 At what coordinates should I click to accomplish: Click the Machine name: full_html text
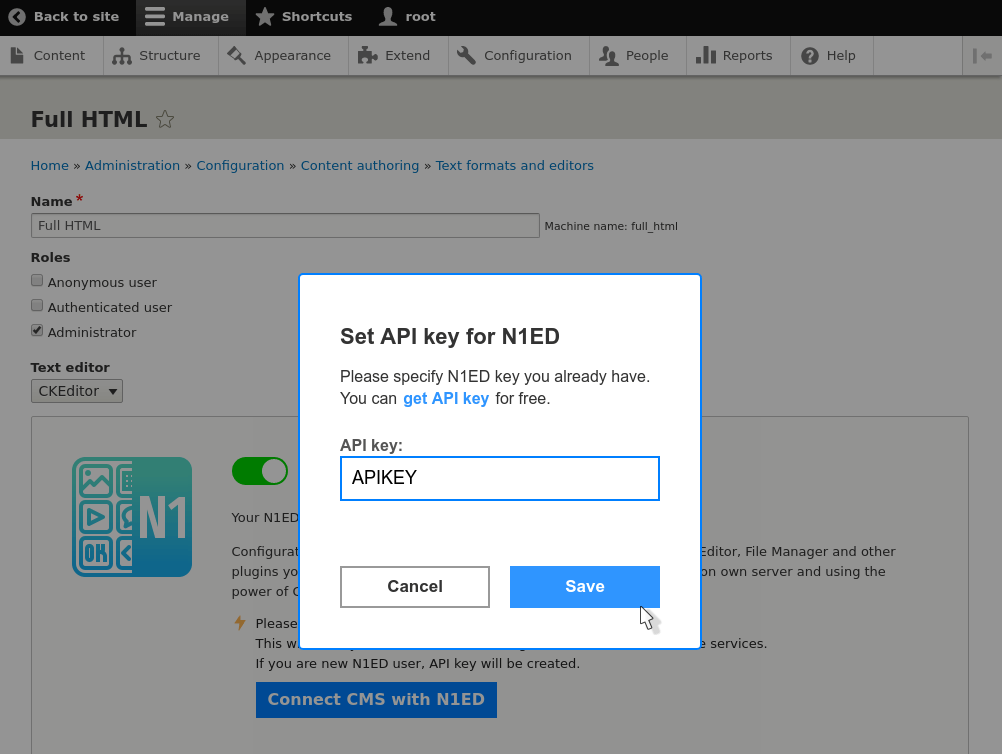click(x=611, y=226)
